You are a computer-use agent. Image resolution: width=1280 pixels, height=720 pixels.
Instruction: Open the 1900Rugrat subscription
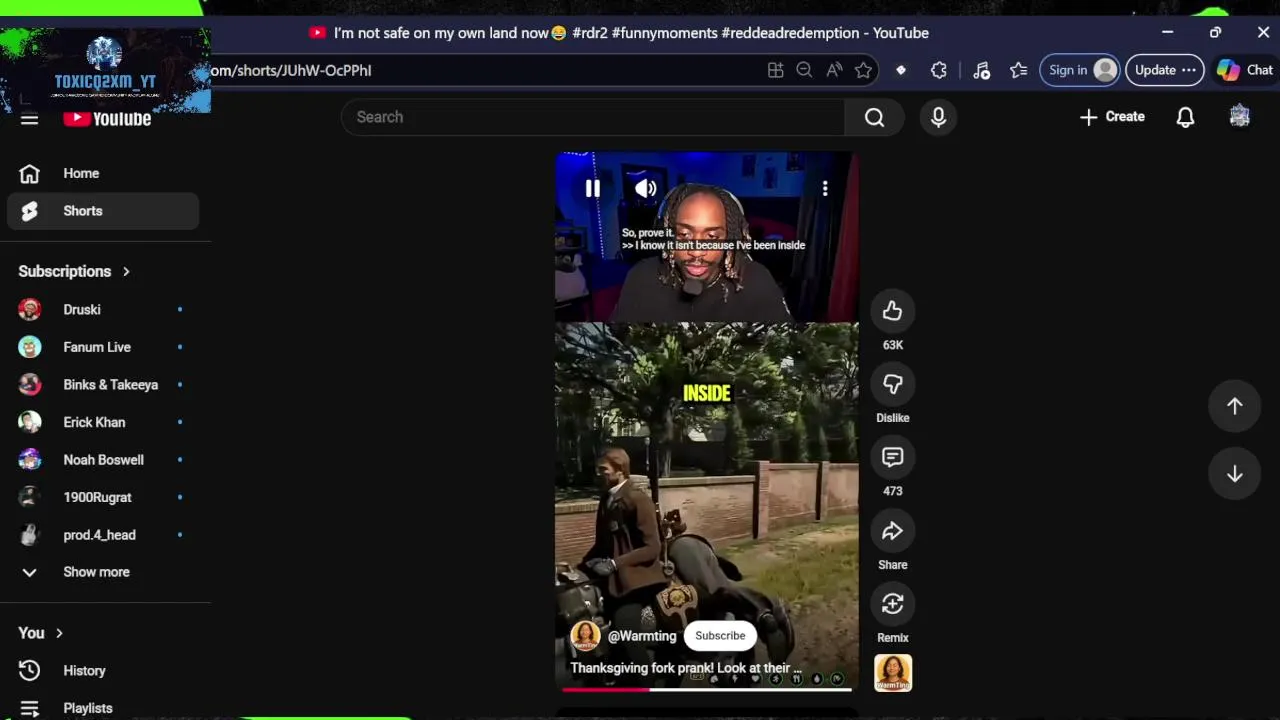[103, 497]
